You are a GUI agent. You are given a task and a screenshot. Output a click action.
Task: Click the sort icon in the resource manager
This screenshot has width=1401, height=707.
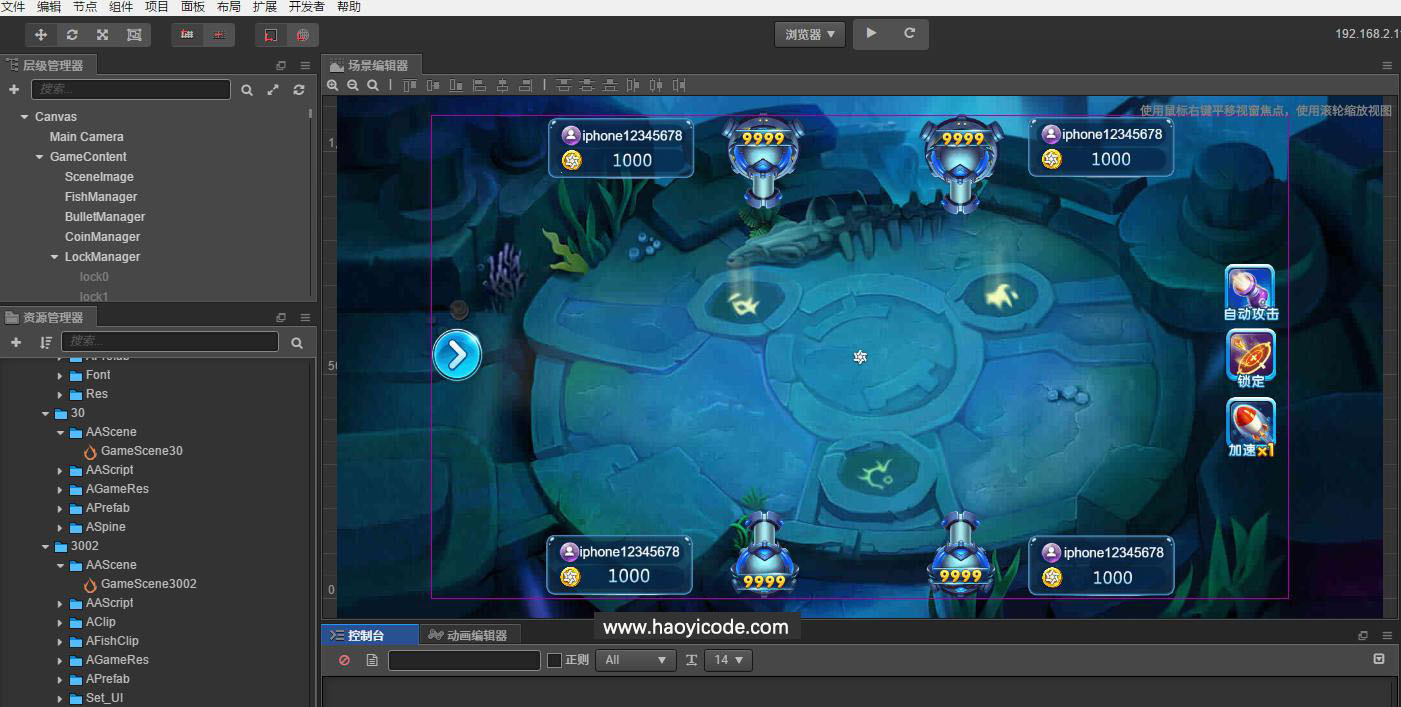pyautogui.click(x=44, y=342)
